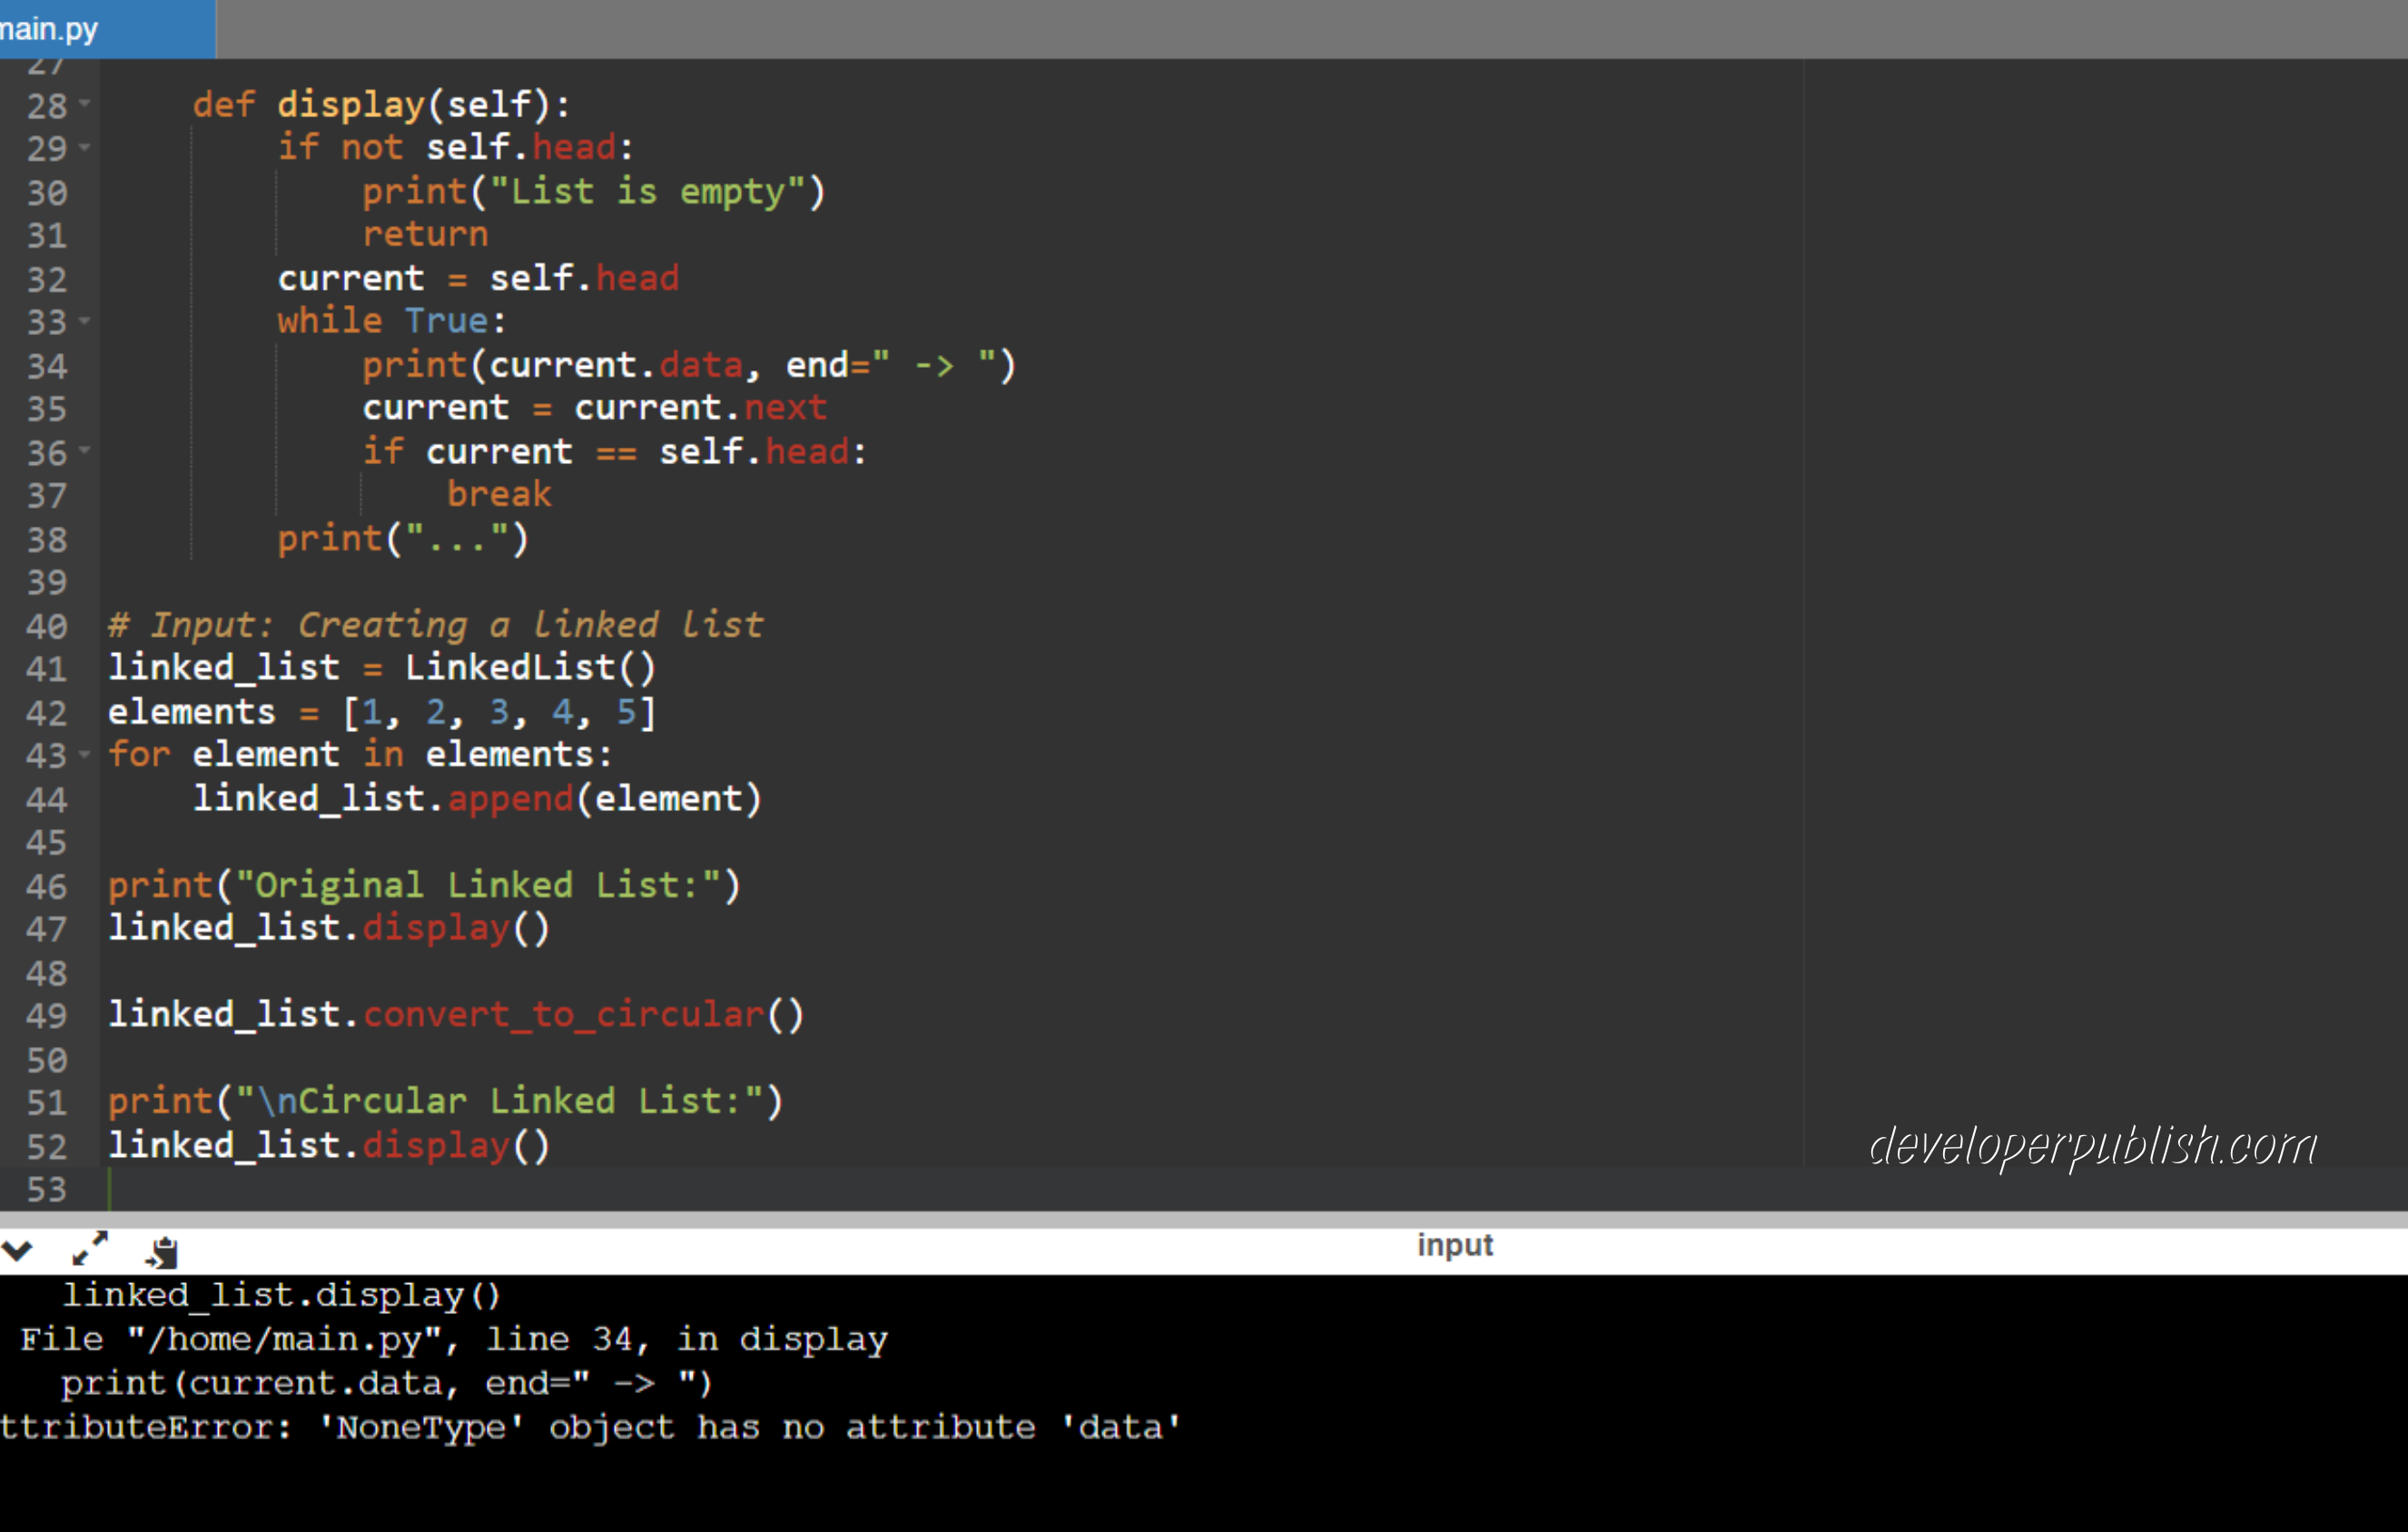Select the input section header bar
This screenshot has height=1532, width=2408.
(1455, 1245)
